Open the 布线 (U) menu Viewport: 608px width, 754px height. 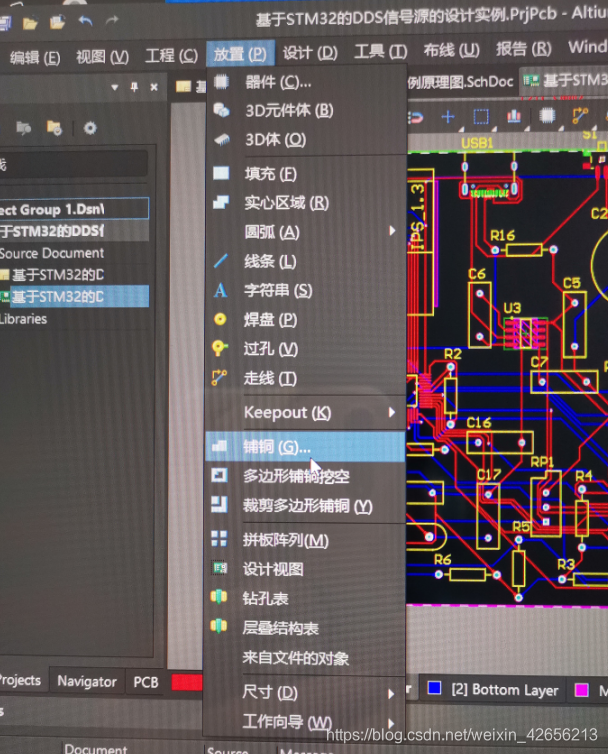(451, 50)
